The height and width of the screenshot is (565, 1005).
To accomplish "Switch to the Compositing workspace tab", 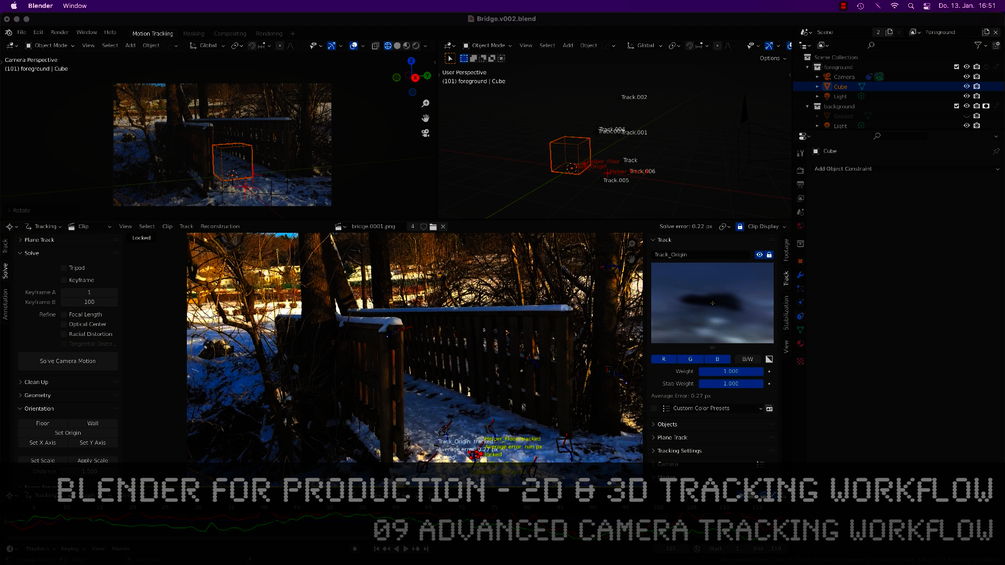I will pos(229,33).
